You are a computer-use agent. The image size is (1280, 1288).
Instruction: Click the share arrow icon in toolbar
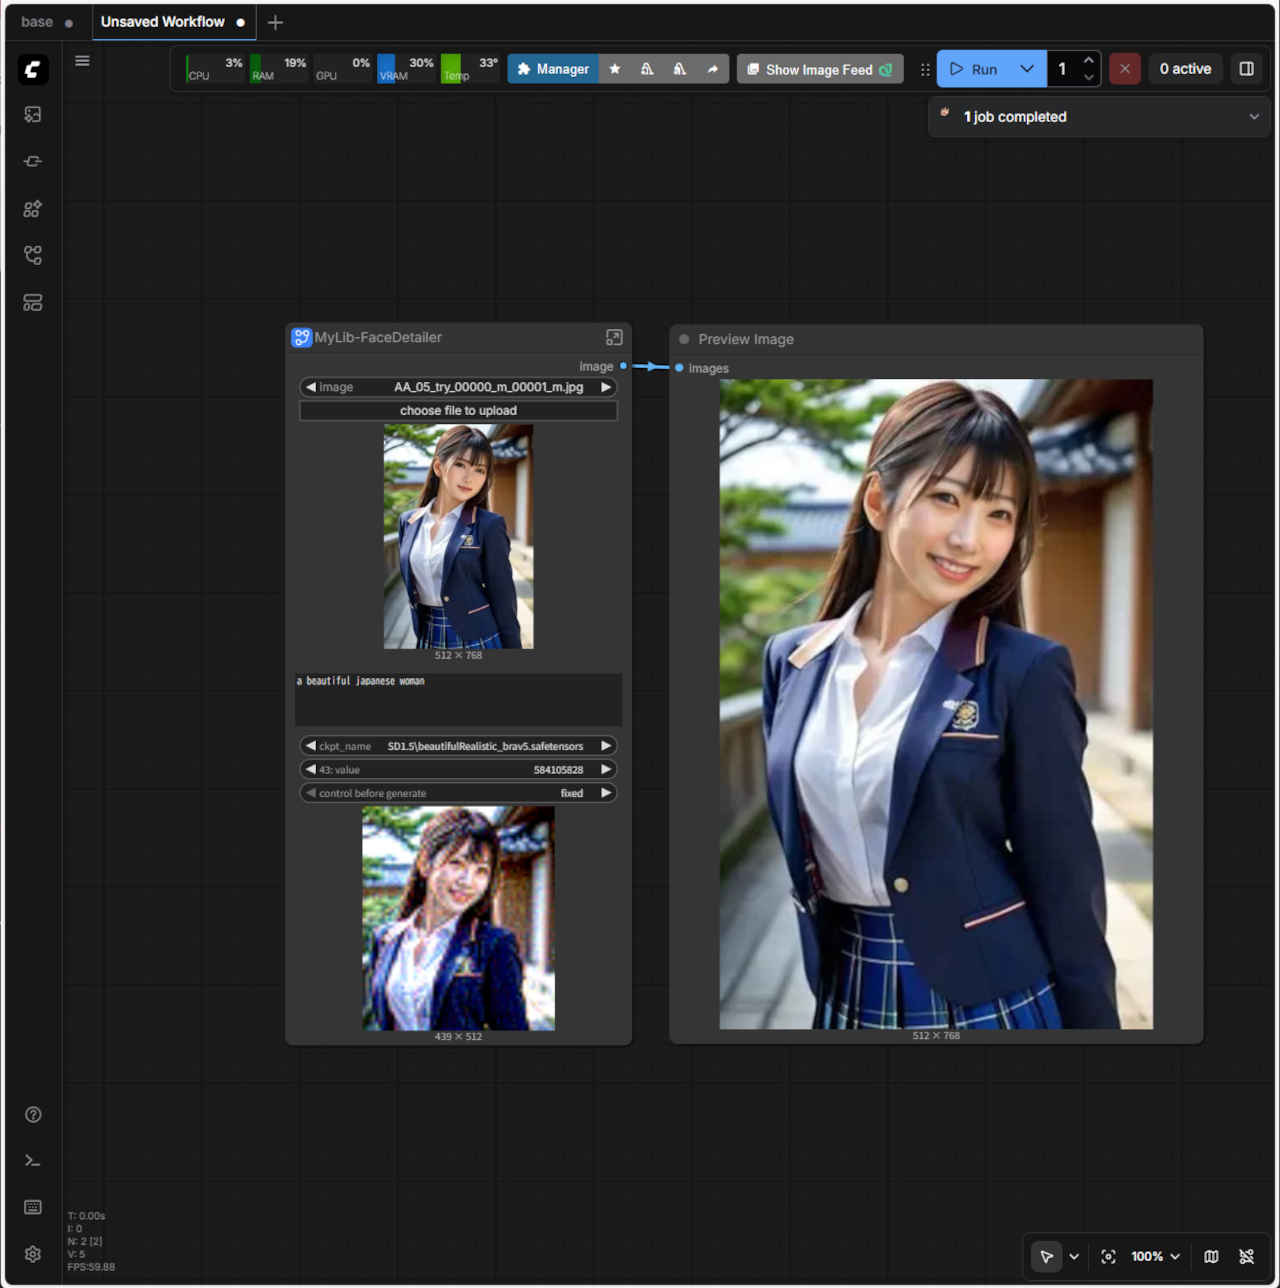[x=712, y=69]
